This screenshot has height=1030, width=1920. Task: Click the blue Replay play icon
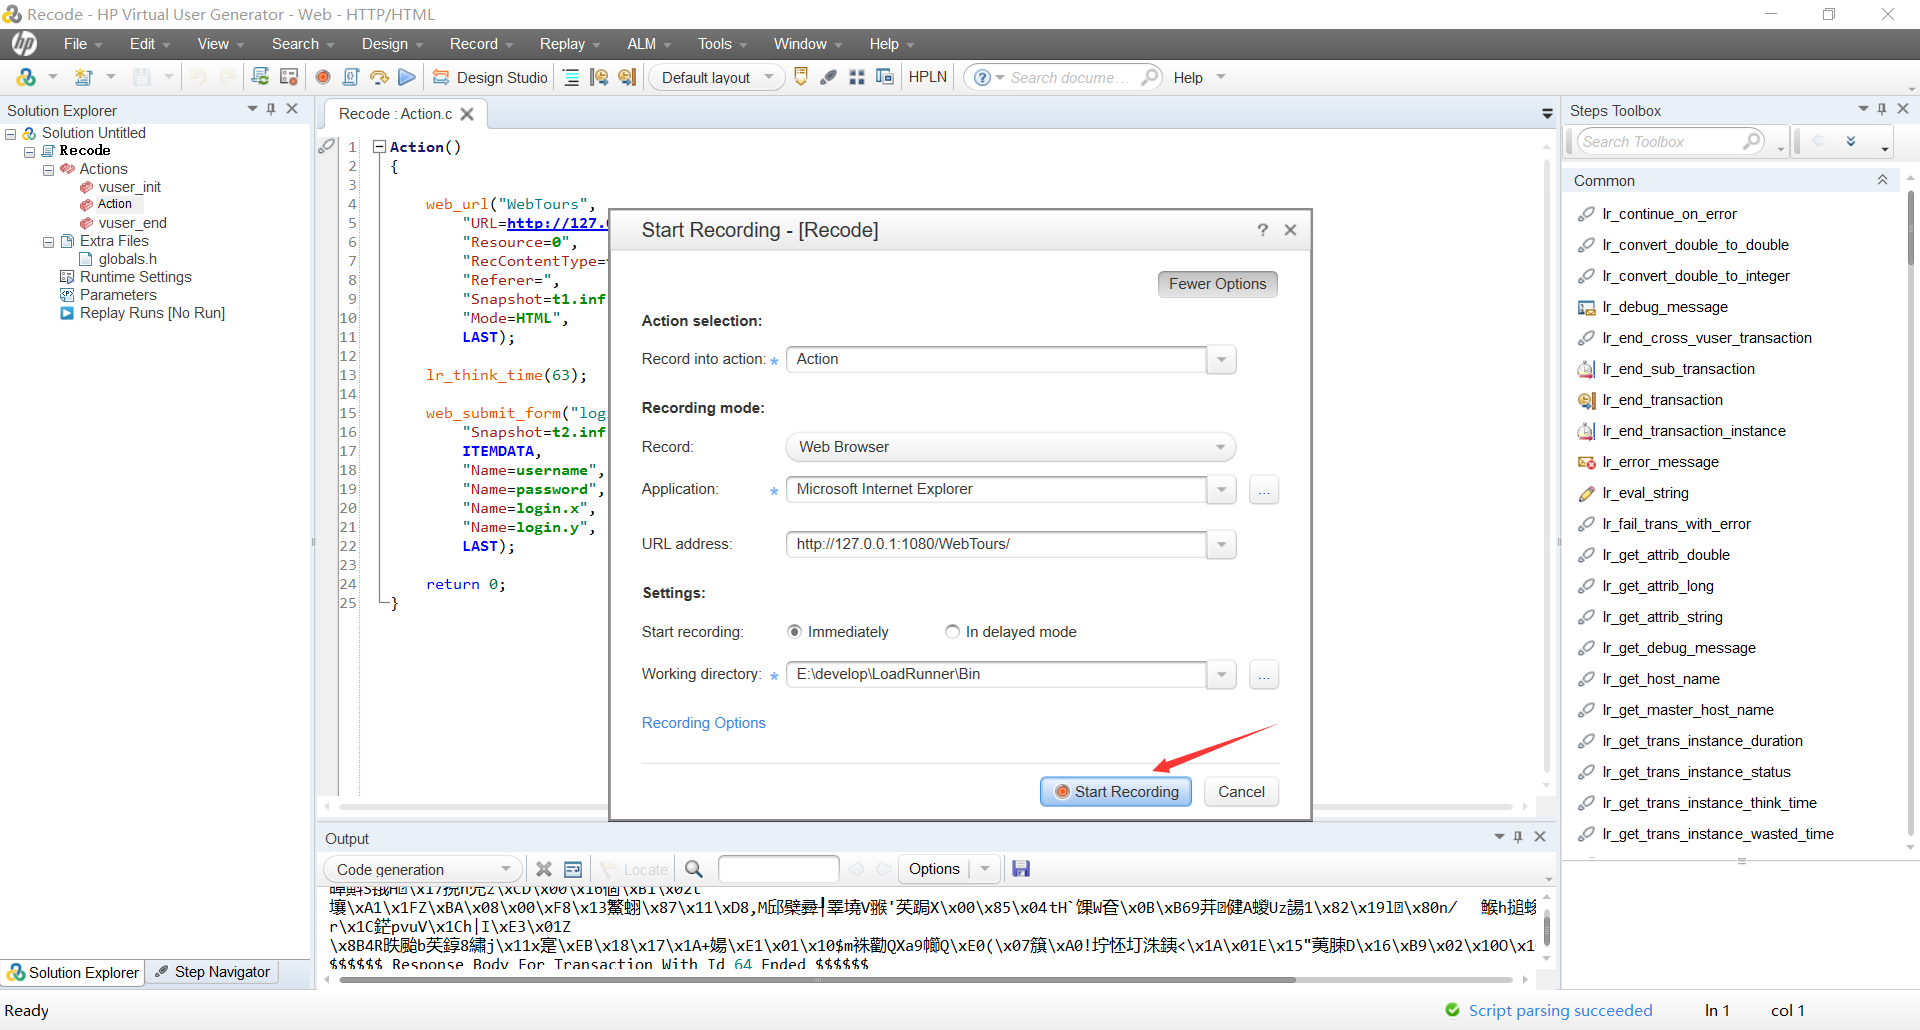click(407, 77)
